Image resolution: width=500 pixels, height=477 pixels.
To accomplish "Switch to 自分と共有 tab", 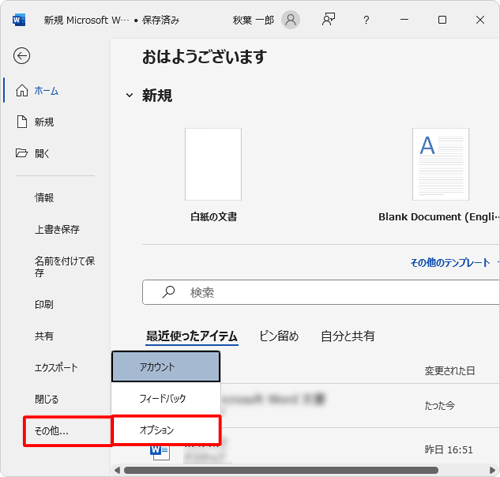I will (348, 336).
